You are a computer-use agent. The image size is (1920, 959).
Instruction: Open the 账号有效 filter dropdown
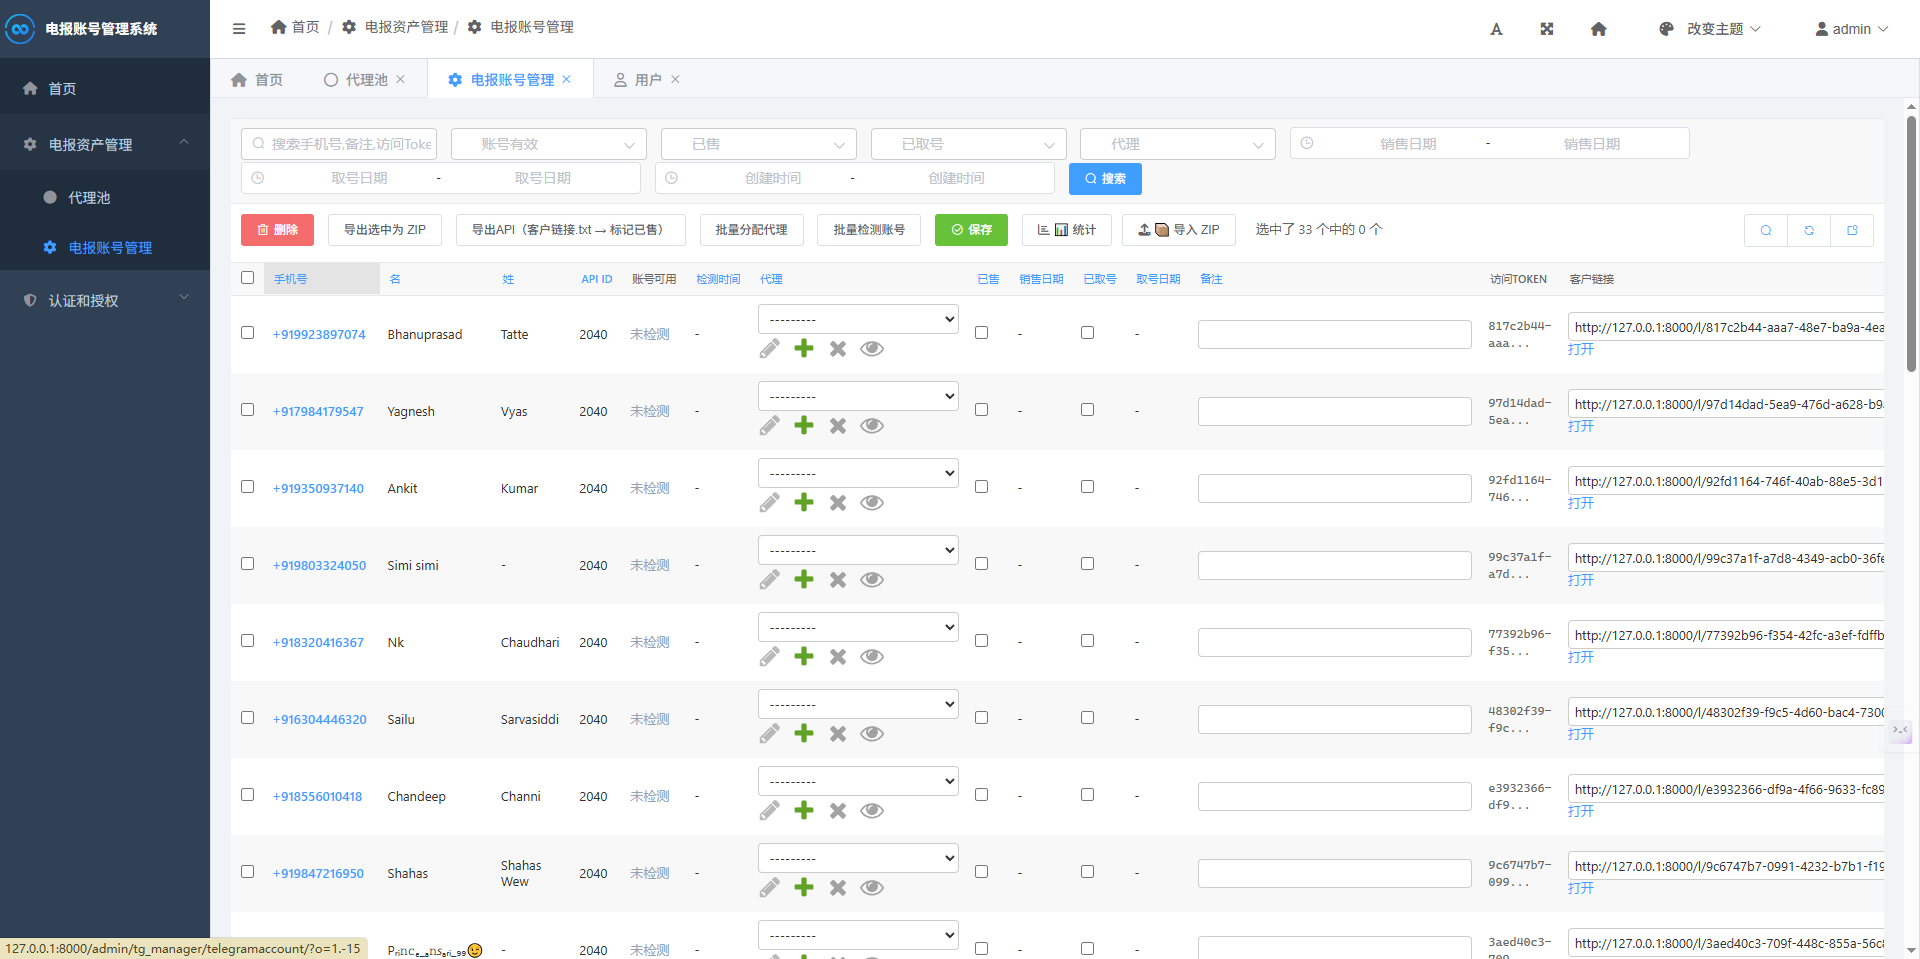click(x=548, y=144)
